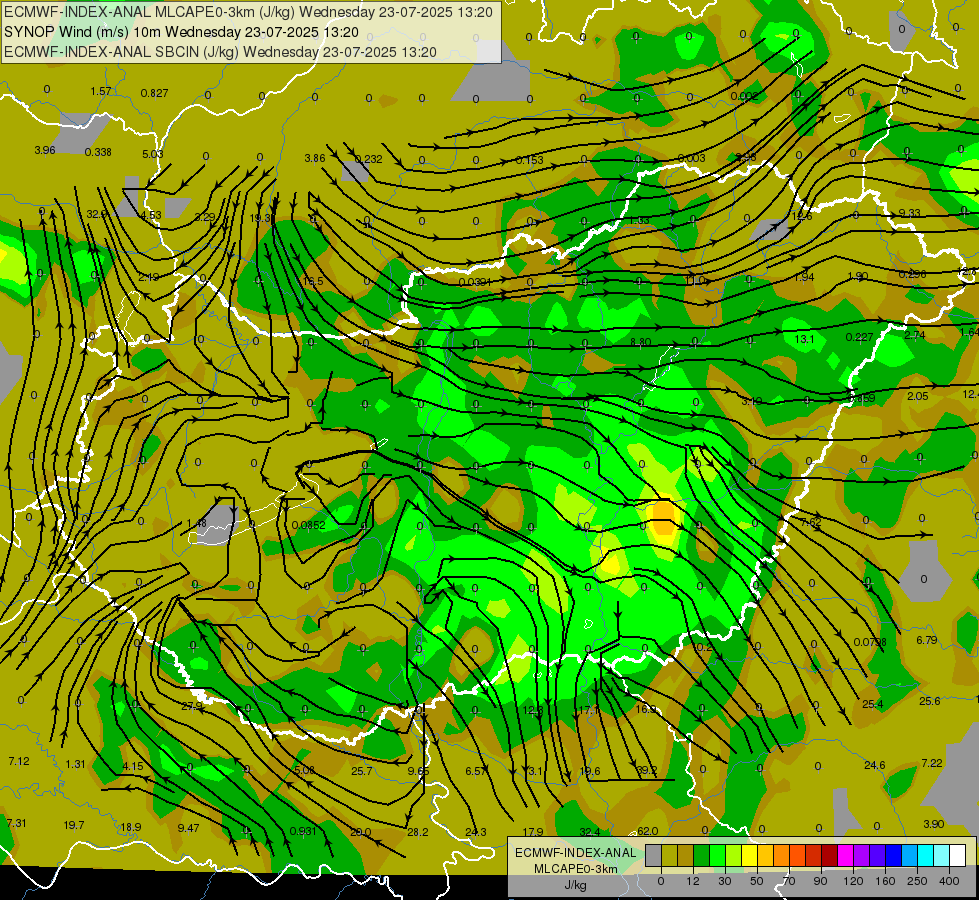Select the white swatch at legend end

(957, 855)
